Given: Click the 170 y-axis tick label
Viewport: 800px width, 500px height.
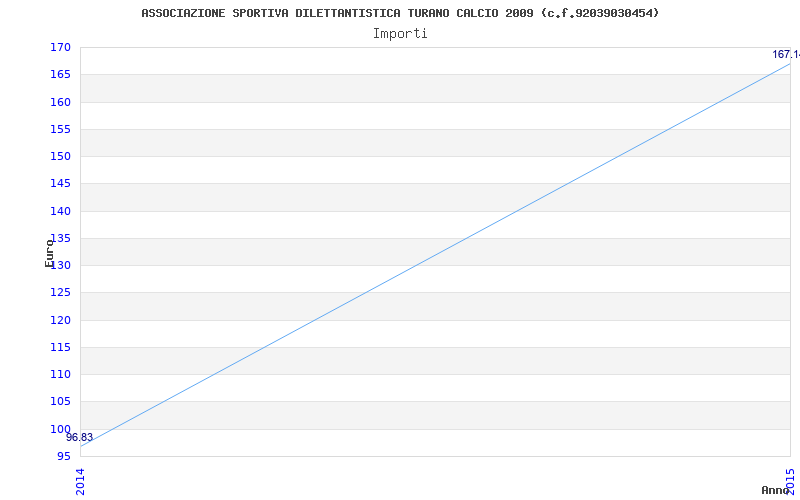Looking at the screenshot, I should pyautogui.click(x=60, y=47).
